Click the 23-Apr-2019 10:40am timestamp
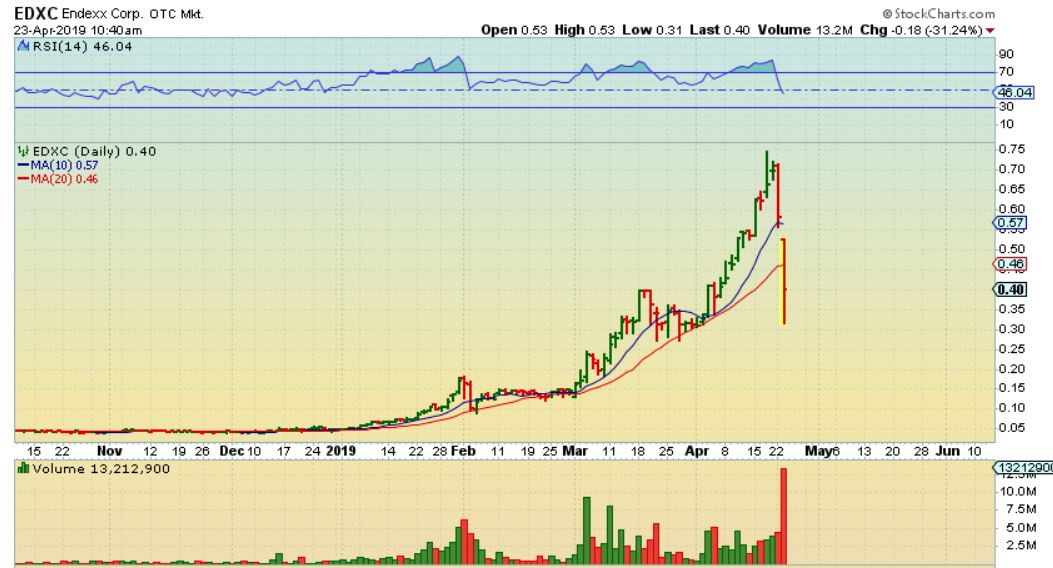 pos(77,30)
